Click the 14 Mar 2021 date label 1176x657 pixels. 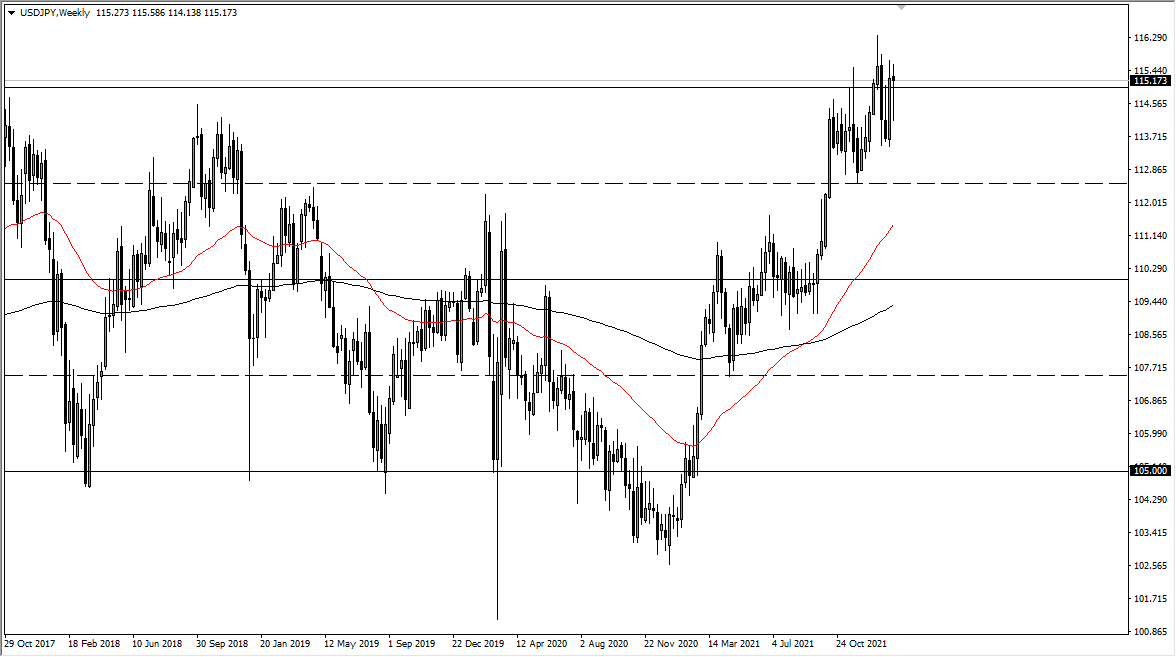point(734,644)
